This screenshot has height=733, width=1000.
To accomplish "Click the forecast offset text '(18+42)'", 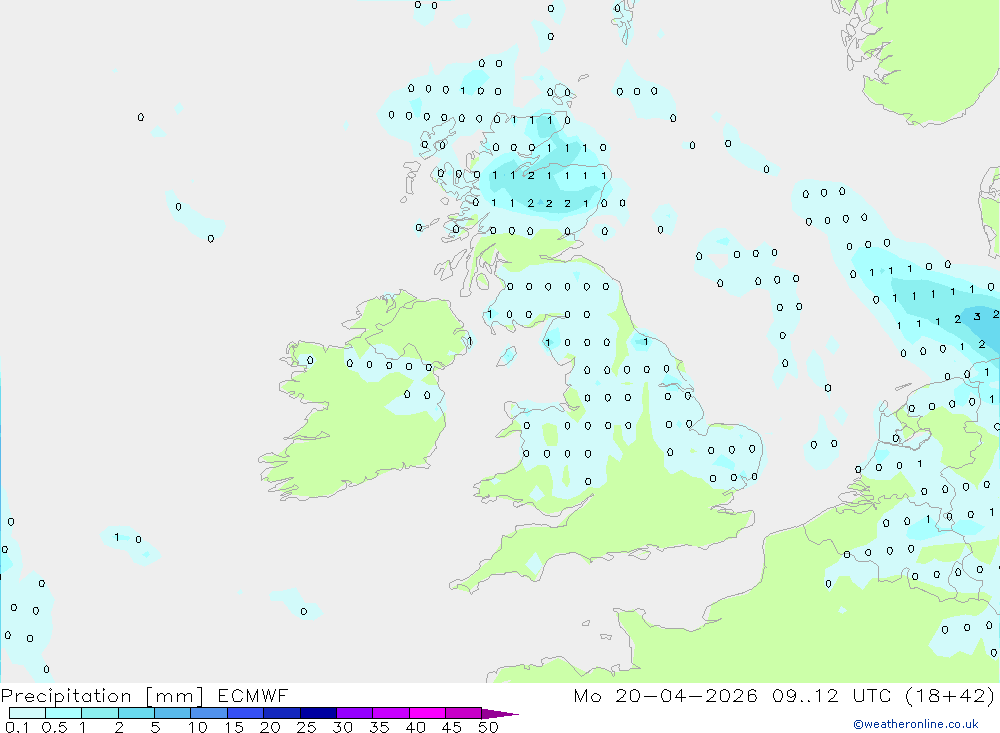I will pos(950,695).
